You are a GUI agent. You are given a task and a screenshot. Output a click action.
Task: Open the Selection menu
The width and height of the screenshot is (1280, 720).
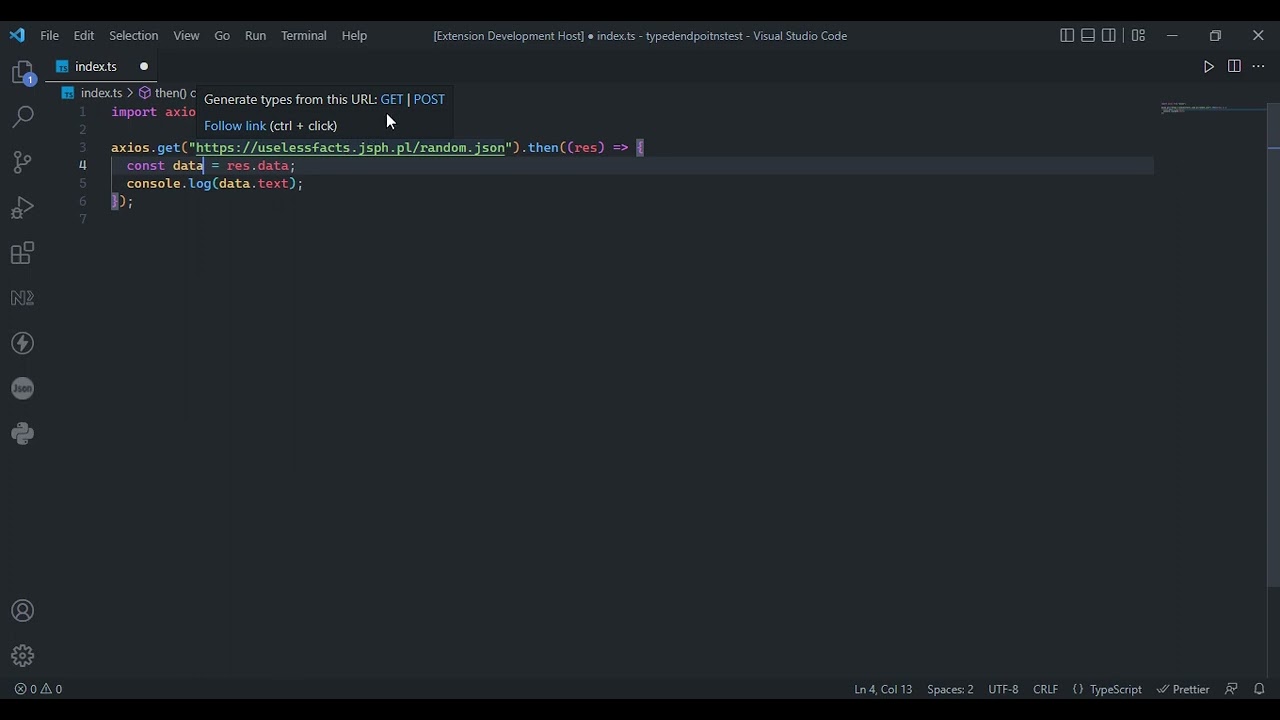click(x=134, y=35)
